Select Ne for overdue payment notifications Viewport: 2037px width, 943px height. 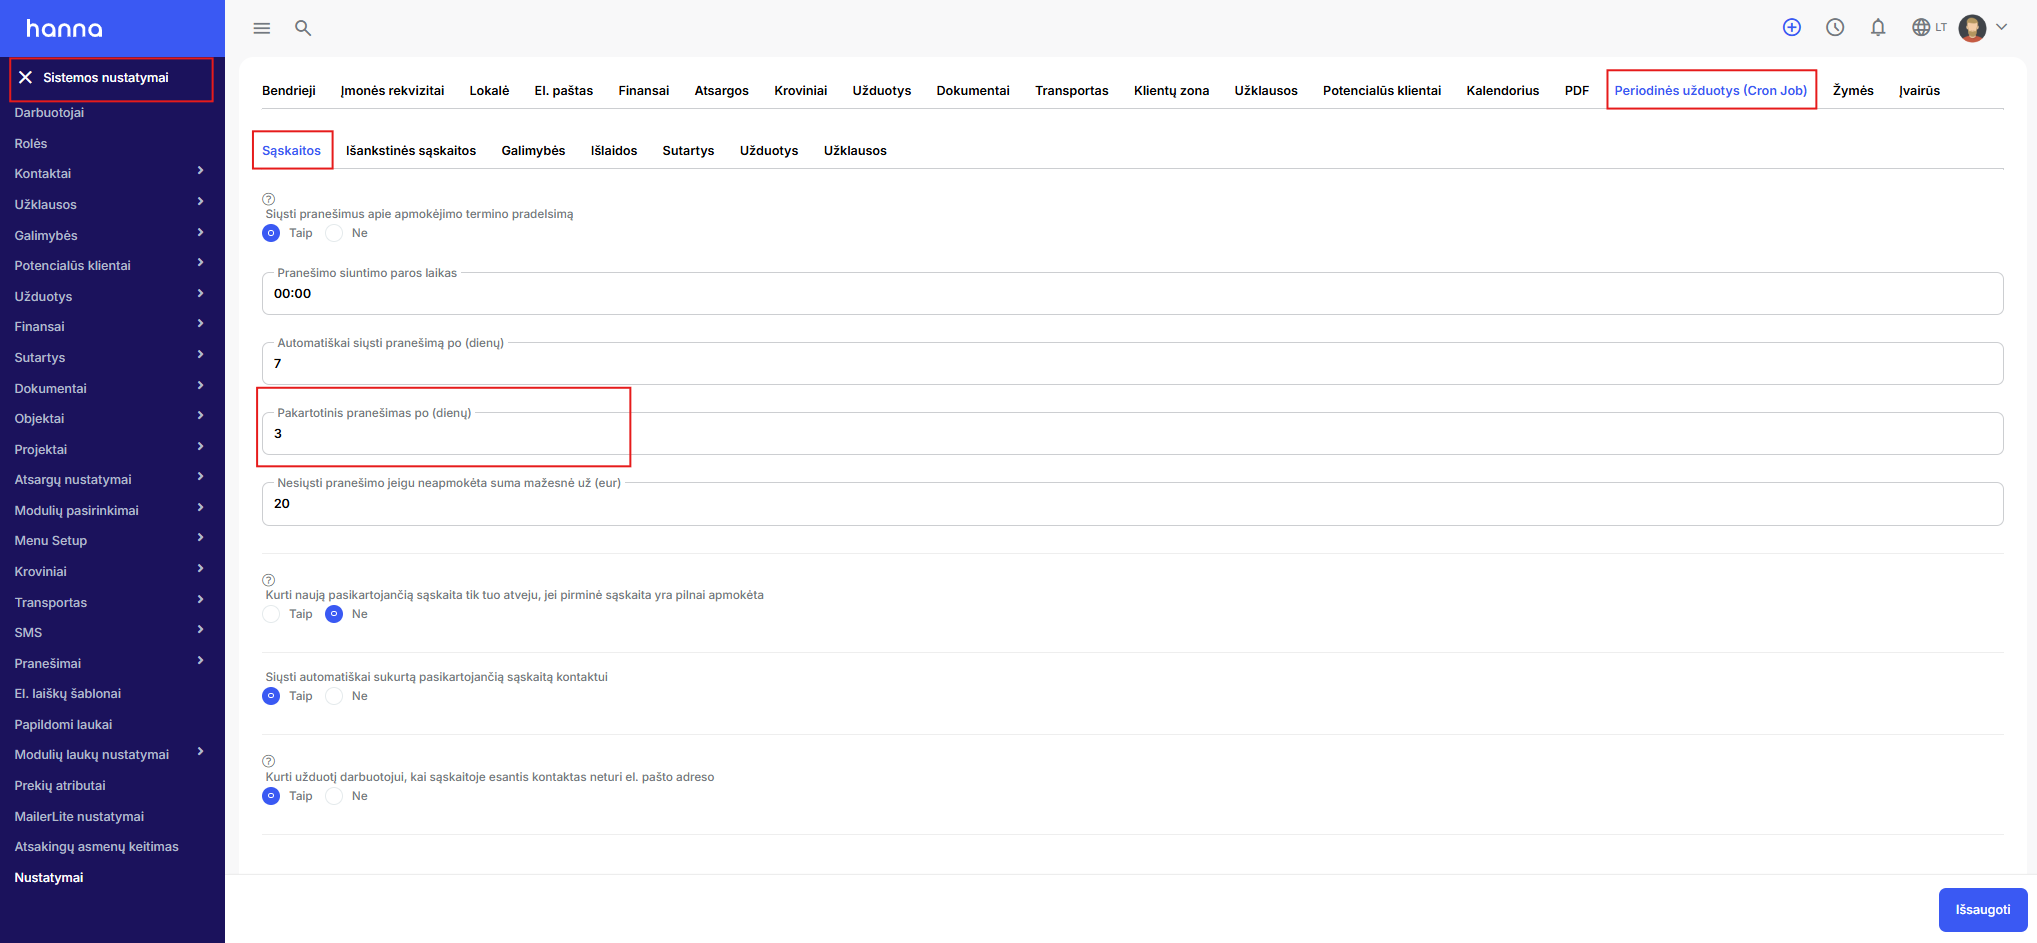(x=334, y=233)
